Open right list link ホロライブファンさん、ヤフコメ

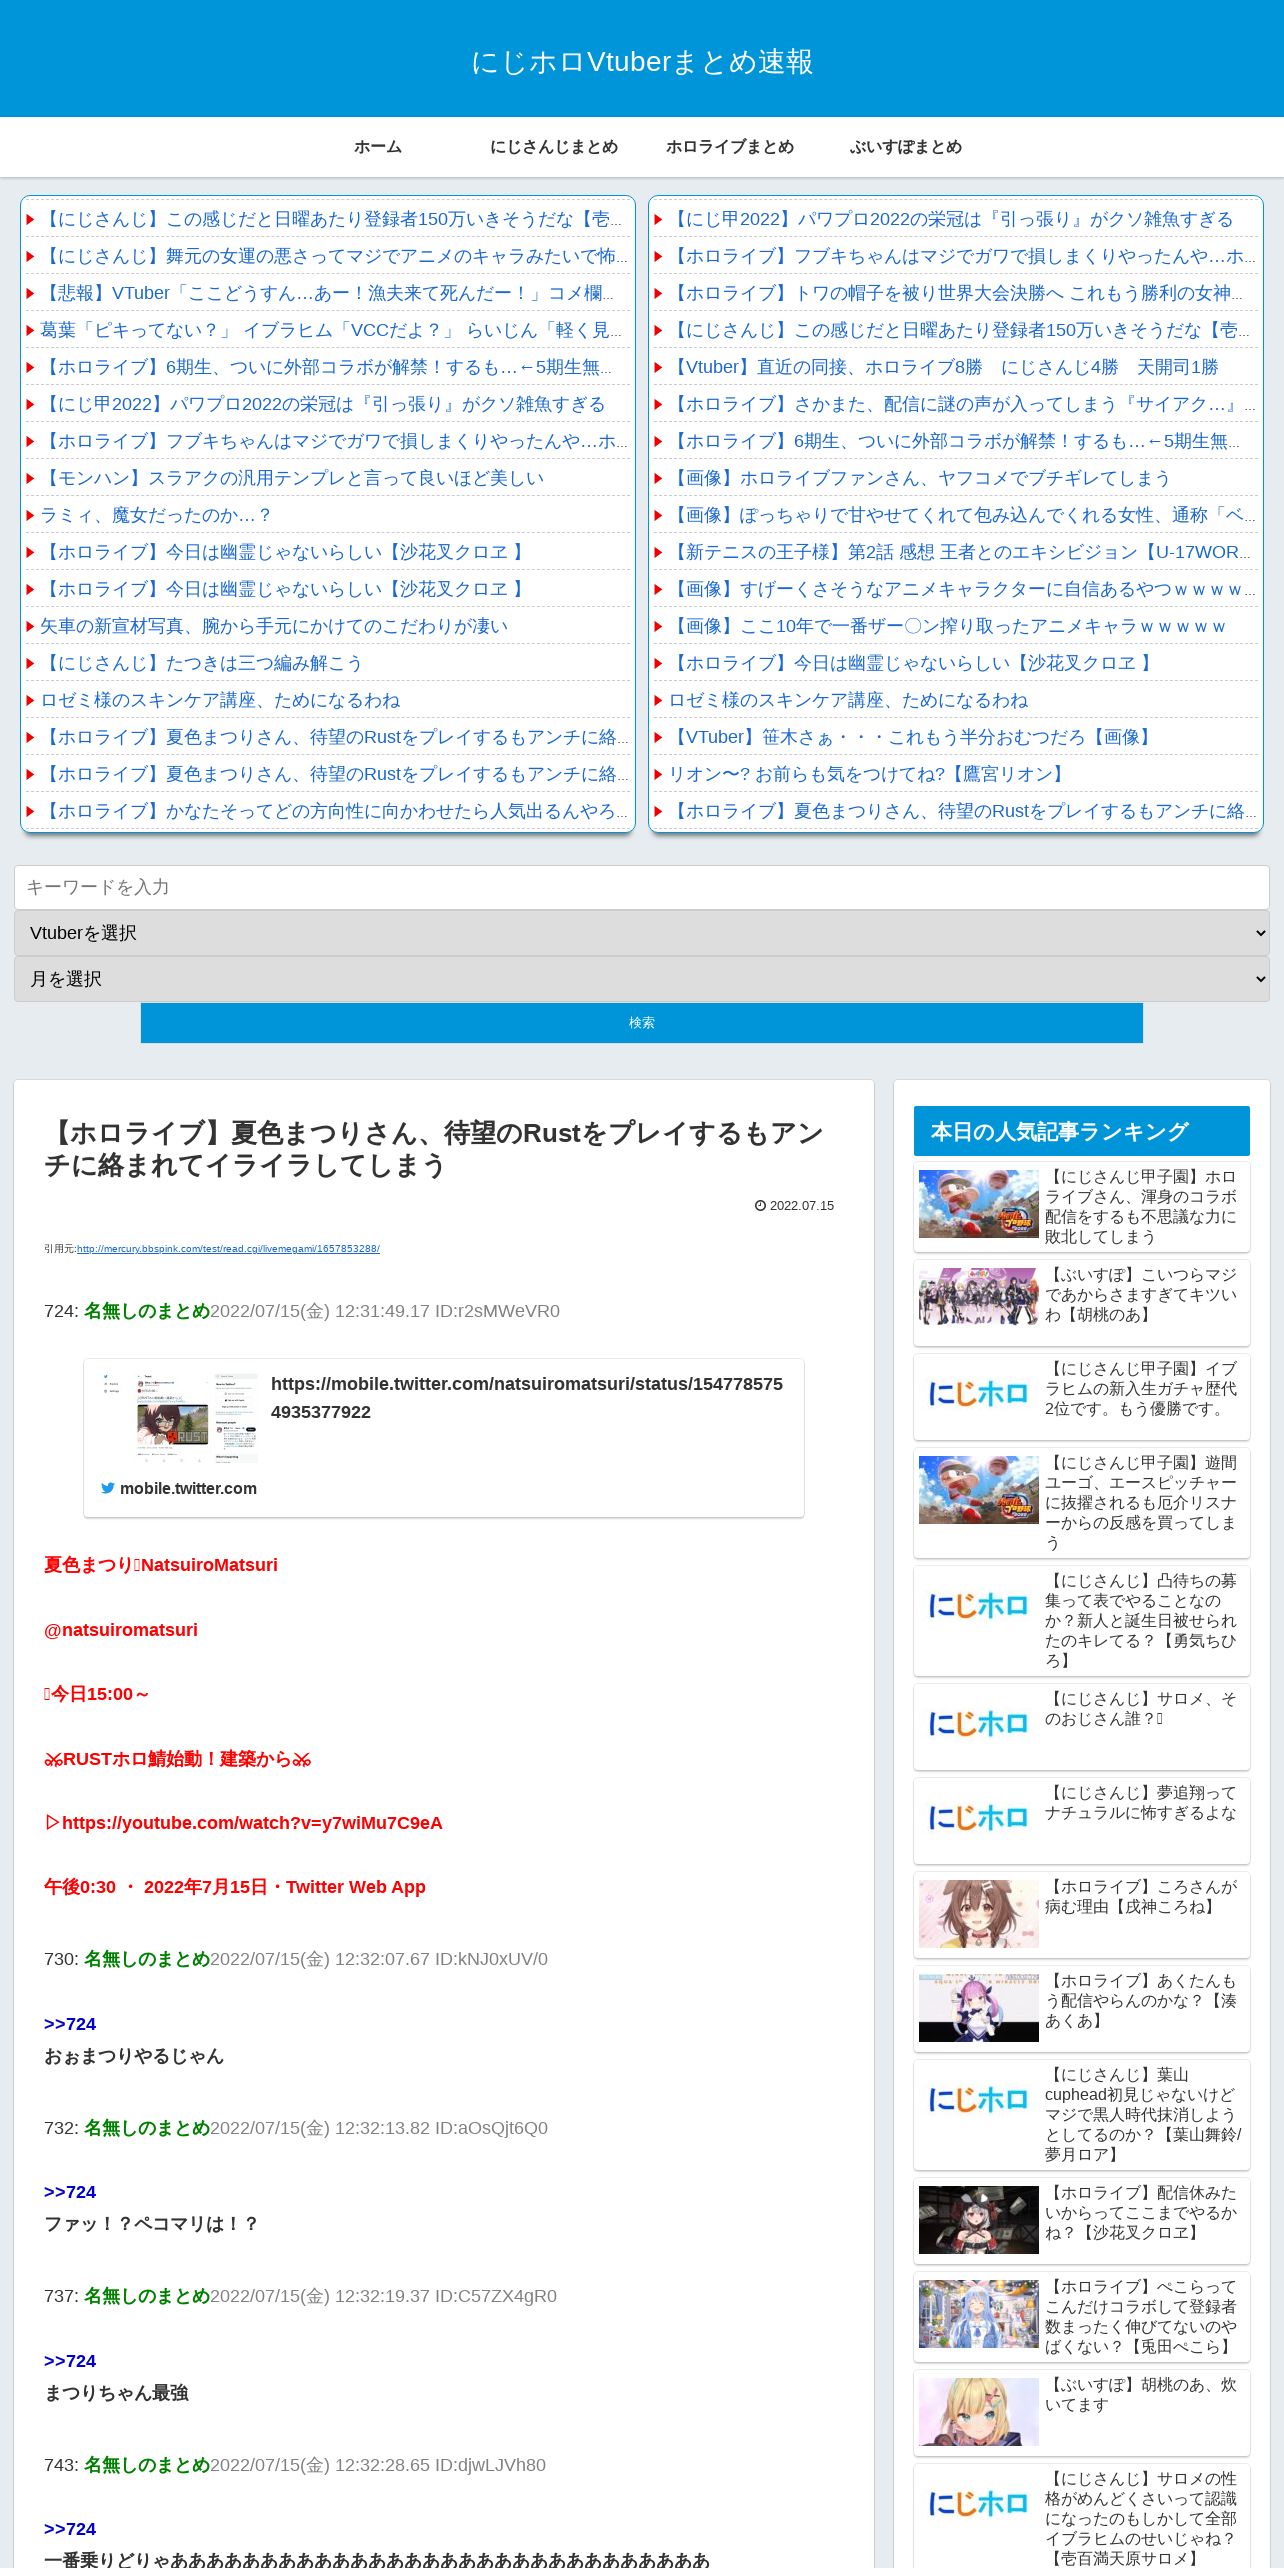(919, 478)
